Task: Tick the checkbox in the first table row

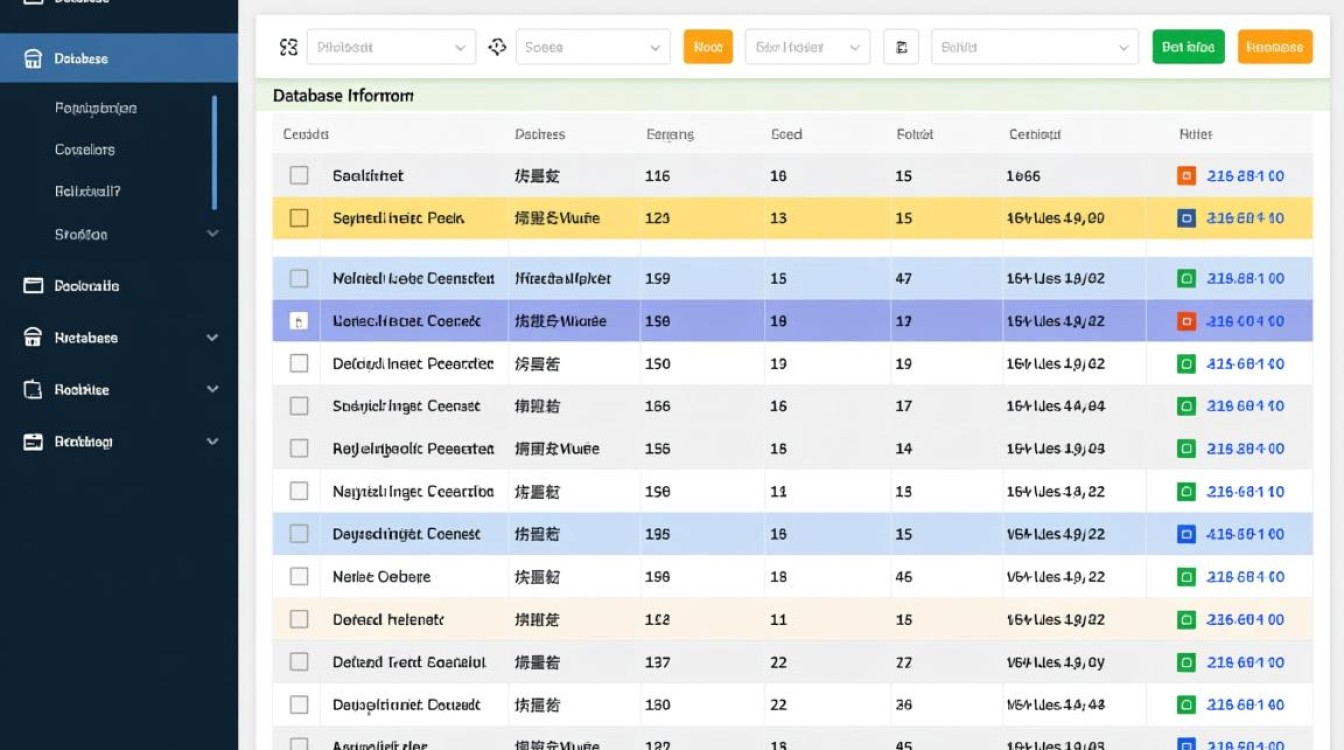Action: (299, 176)
